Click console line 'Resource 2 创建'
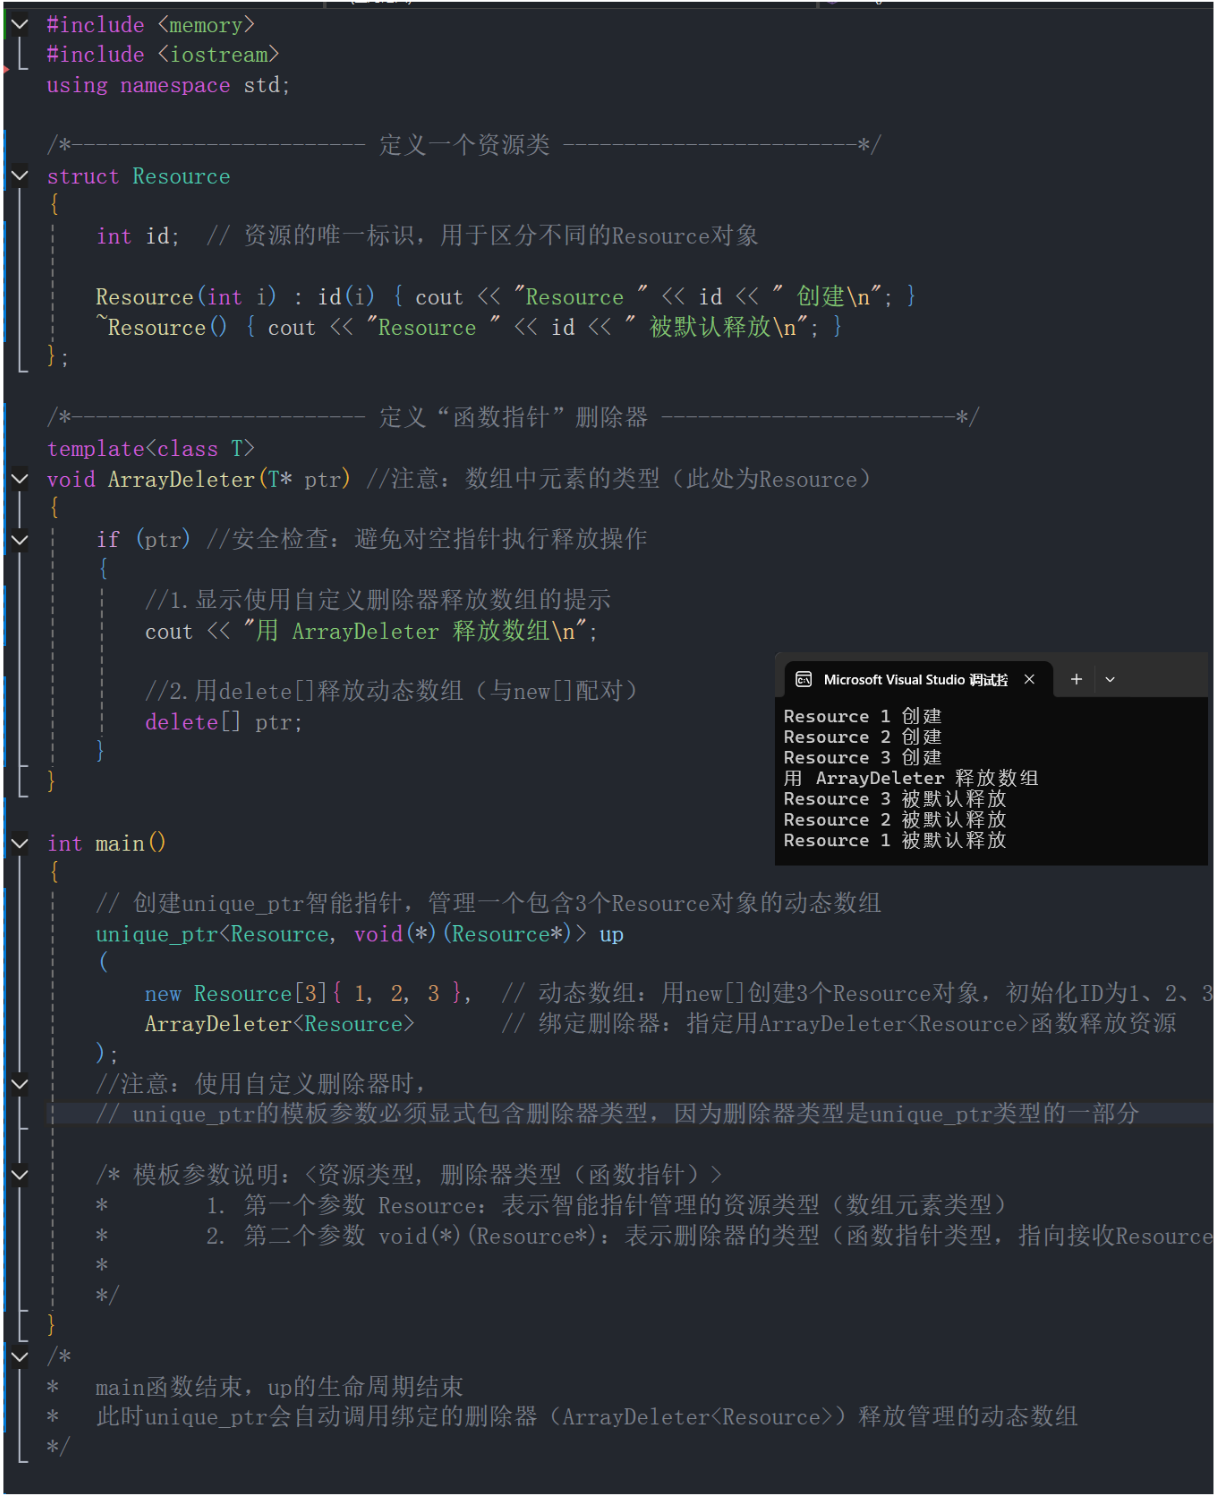This screenshot has width=1215, height=1506. point(862,737)
